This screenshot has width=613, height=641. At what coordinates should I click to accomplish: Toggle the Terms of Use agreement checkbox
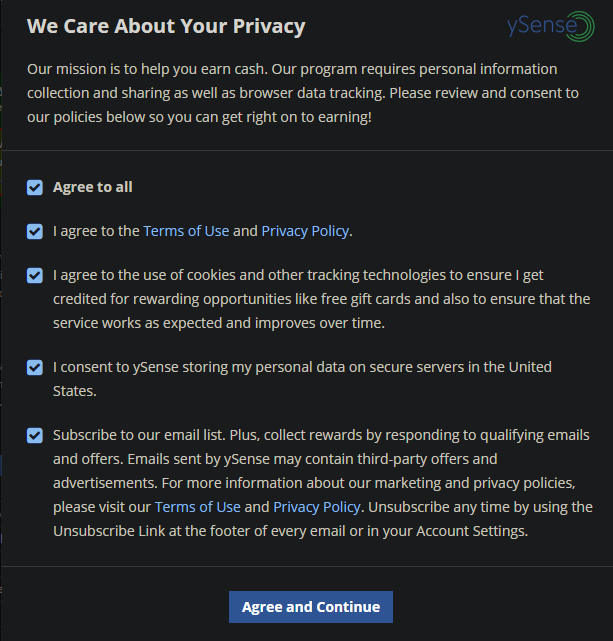coord(35,231)
